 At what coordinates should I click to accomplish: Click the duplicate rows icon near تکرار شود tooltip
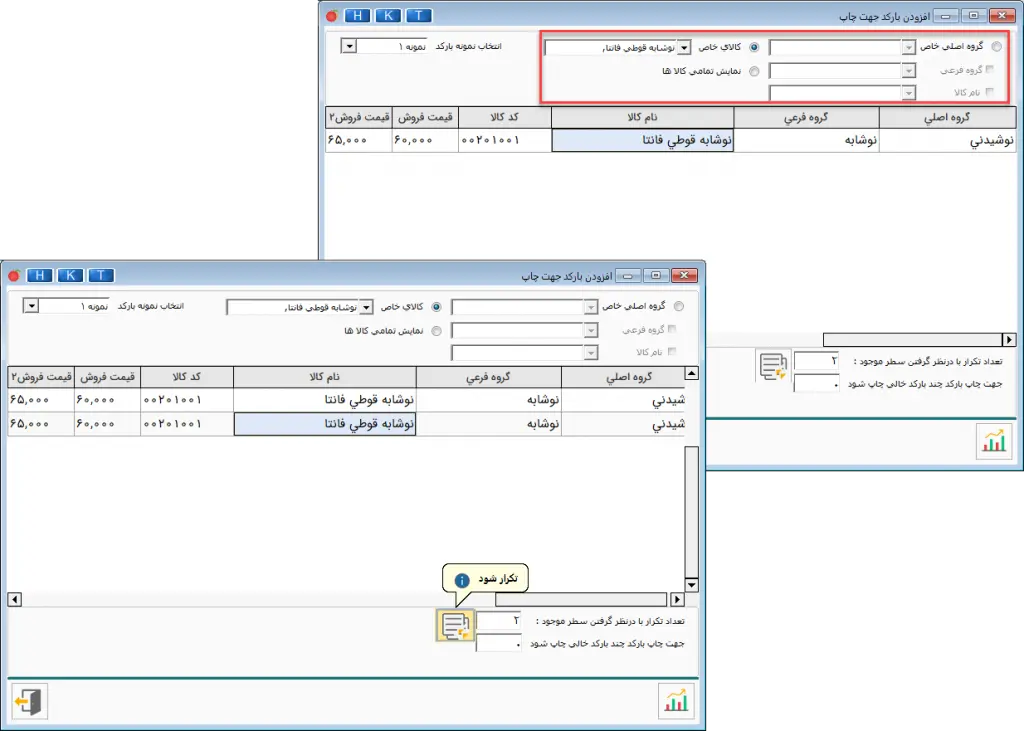point(456,626)
